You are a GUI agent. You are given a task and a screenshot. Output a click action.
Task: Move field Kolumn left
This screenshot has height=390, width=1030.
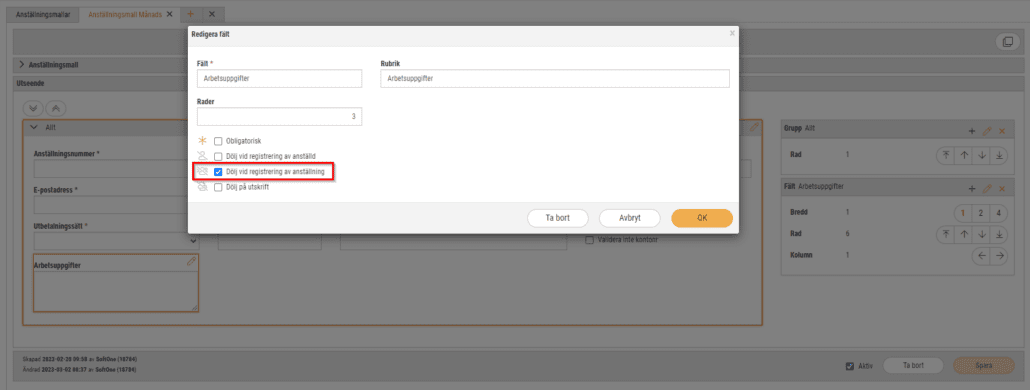[981, 256]
